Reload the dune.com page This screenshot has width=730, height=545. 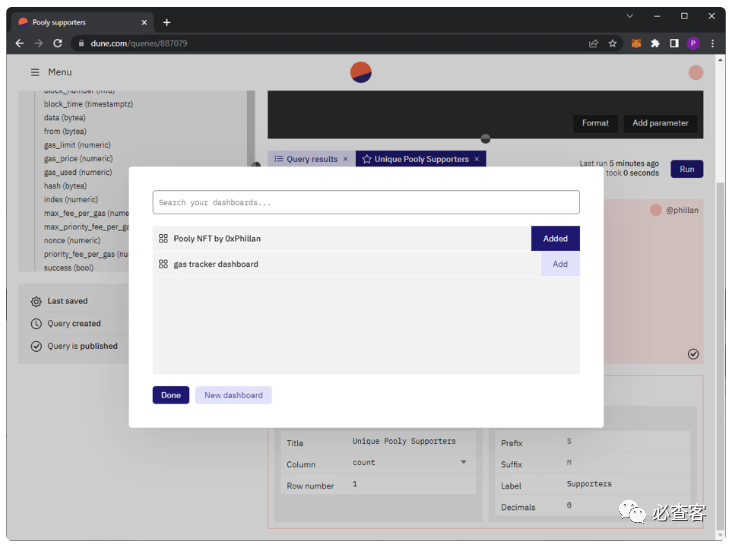pos(58,43)
